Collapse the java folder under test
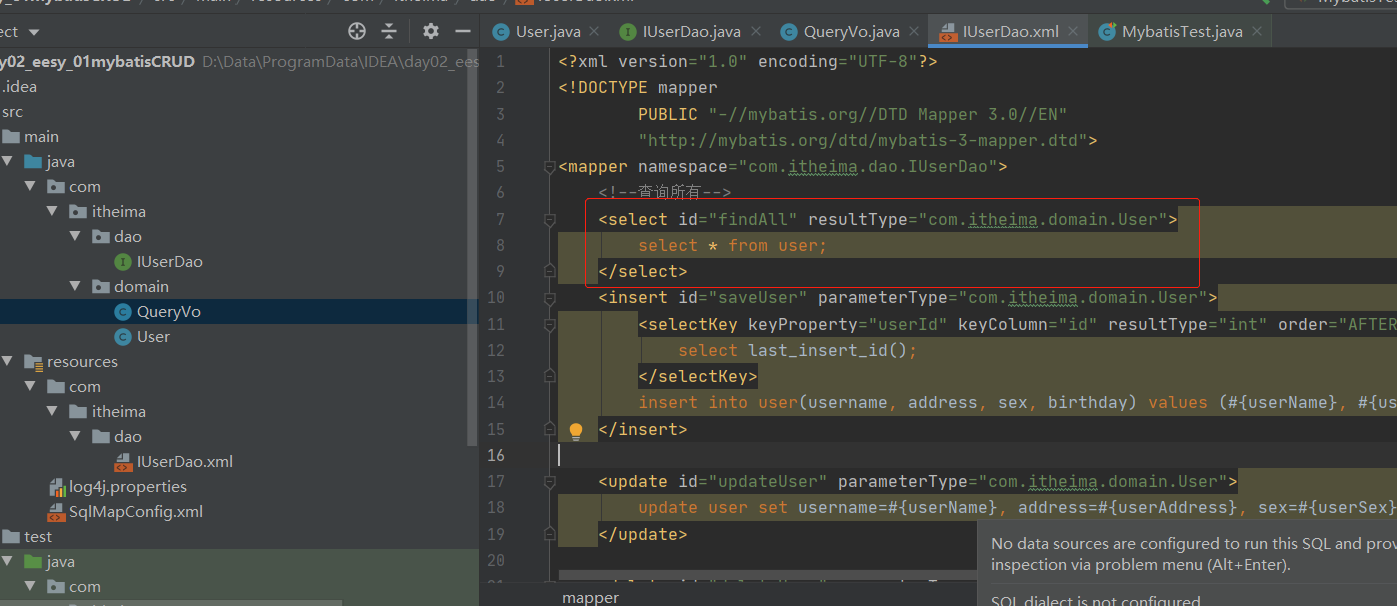This screenshot has height=606, width=1397. [x=8, y=562]
